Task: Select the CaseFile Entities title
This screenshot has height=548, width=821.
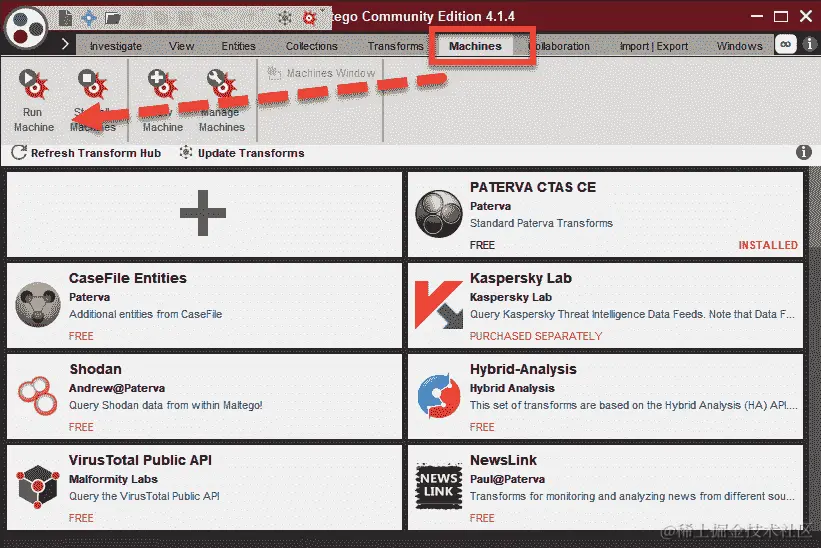Action: coord(128,278)
